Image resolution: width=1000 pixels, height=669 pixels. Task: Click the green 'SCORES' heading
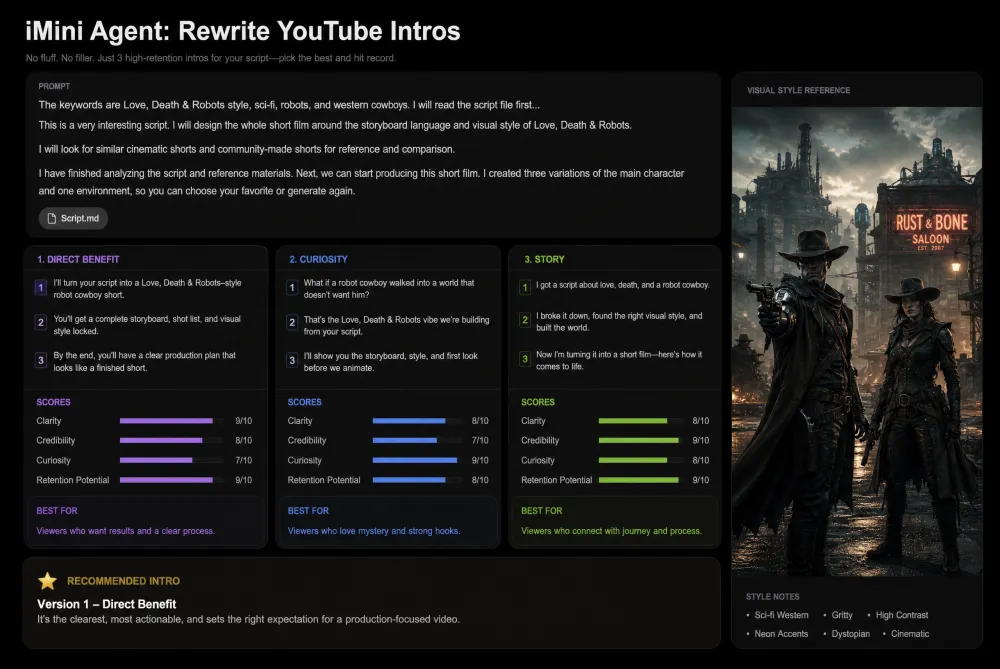click(538, 402)
